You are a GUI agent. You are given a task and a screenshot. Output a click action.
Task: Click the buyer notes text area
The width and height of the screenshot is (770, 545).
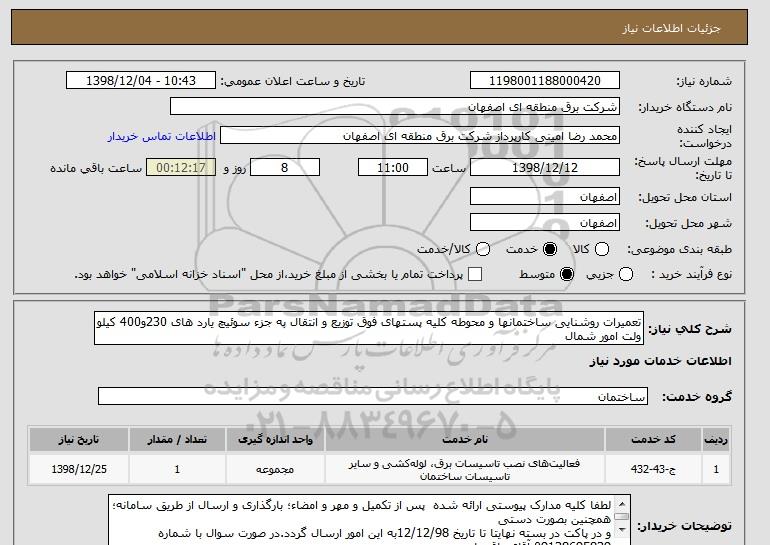[361, 520]
